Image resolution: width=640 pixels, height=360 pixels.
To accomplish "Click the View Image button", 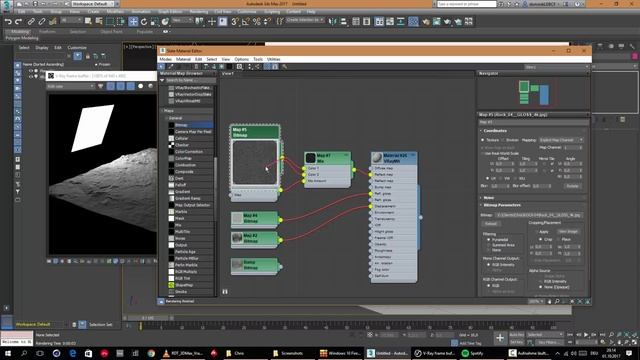I will point(568,231).
